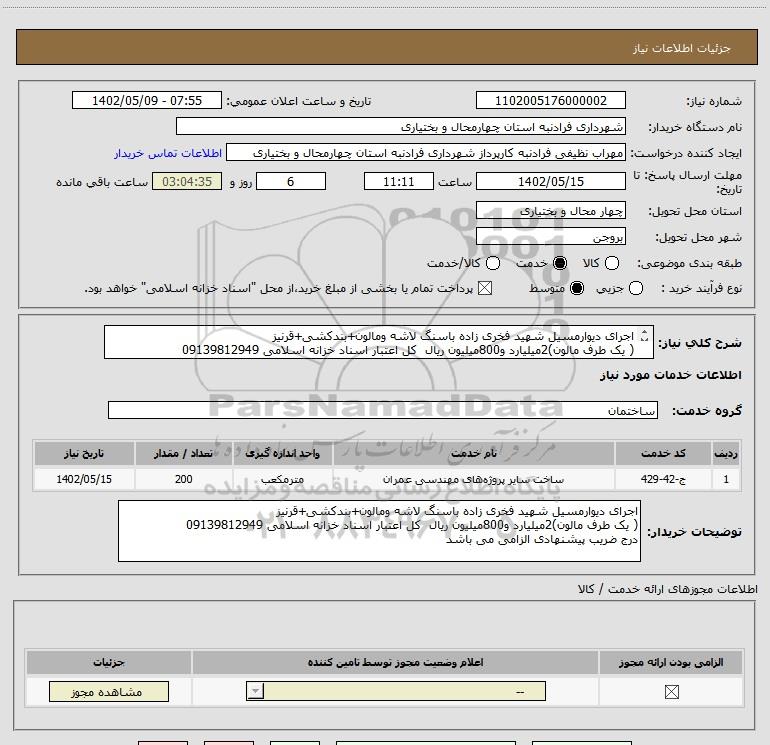
Task: Click the الزامی بودن ارائه مجوز column header
Action: [671, 662]
